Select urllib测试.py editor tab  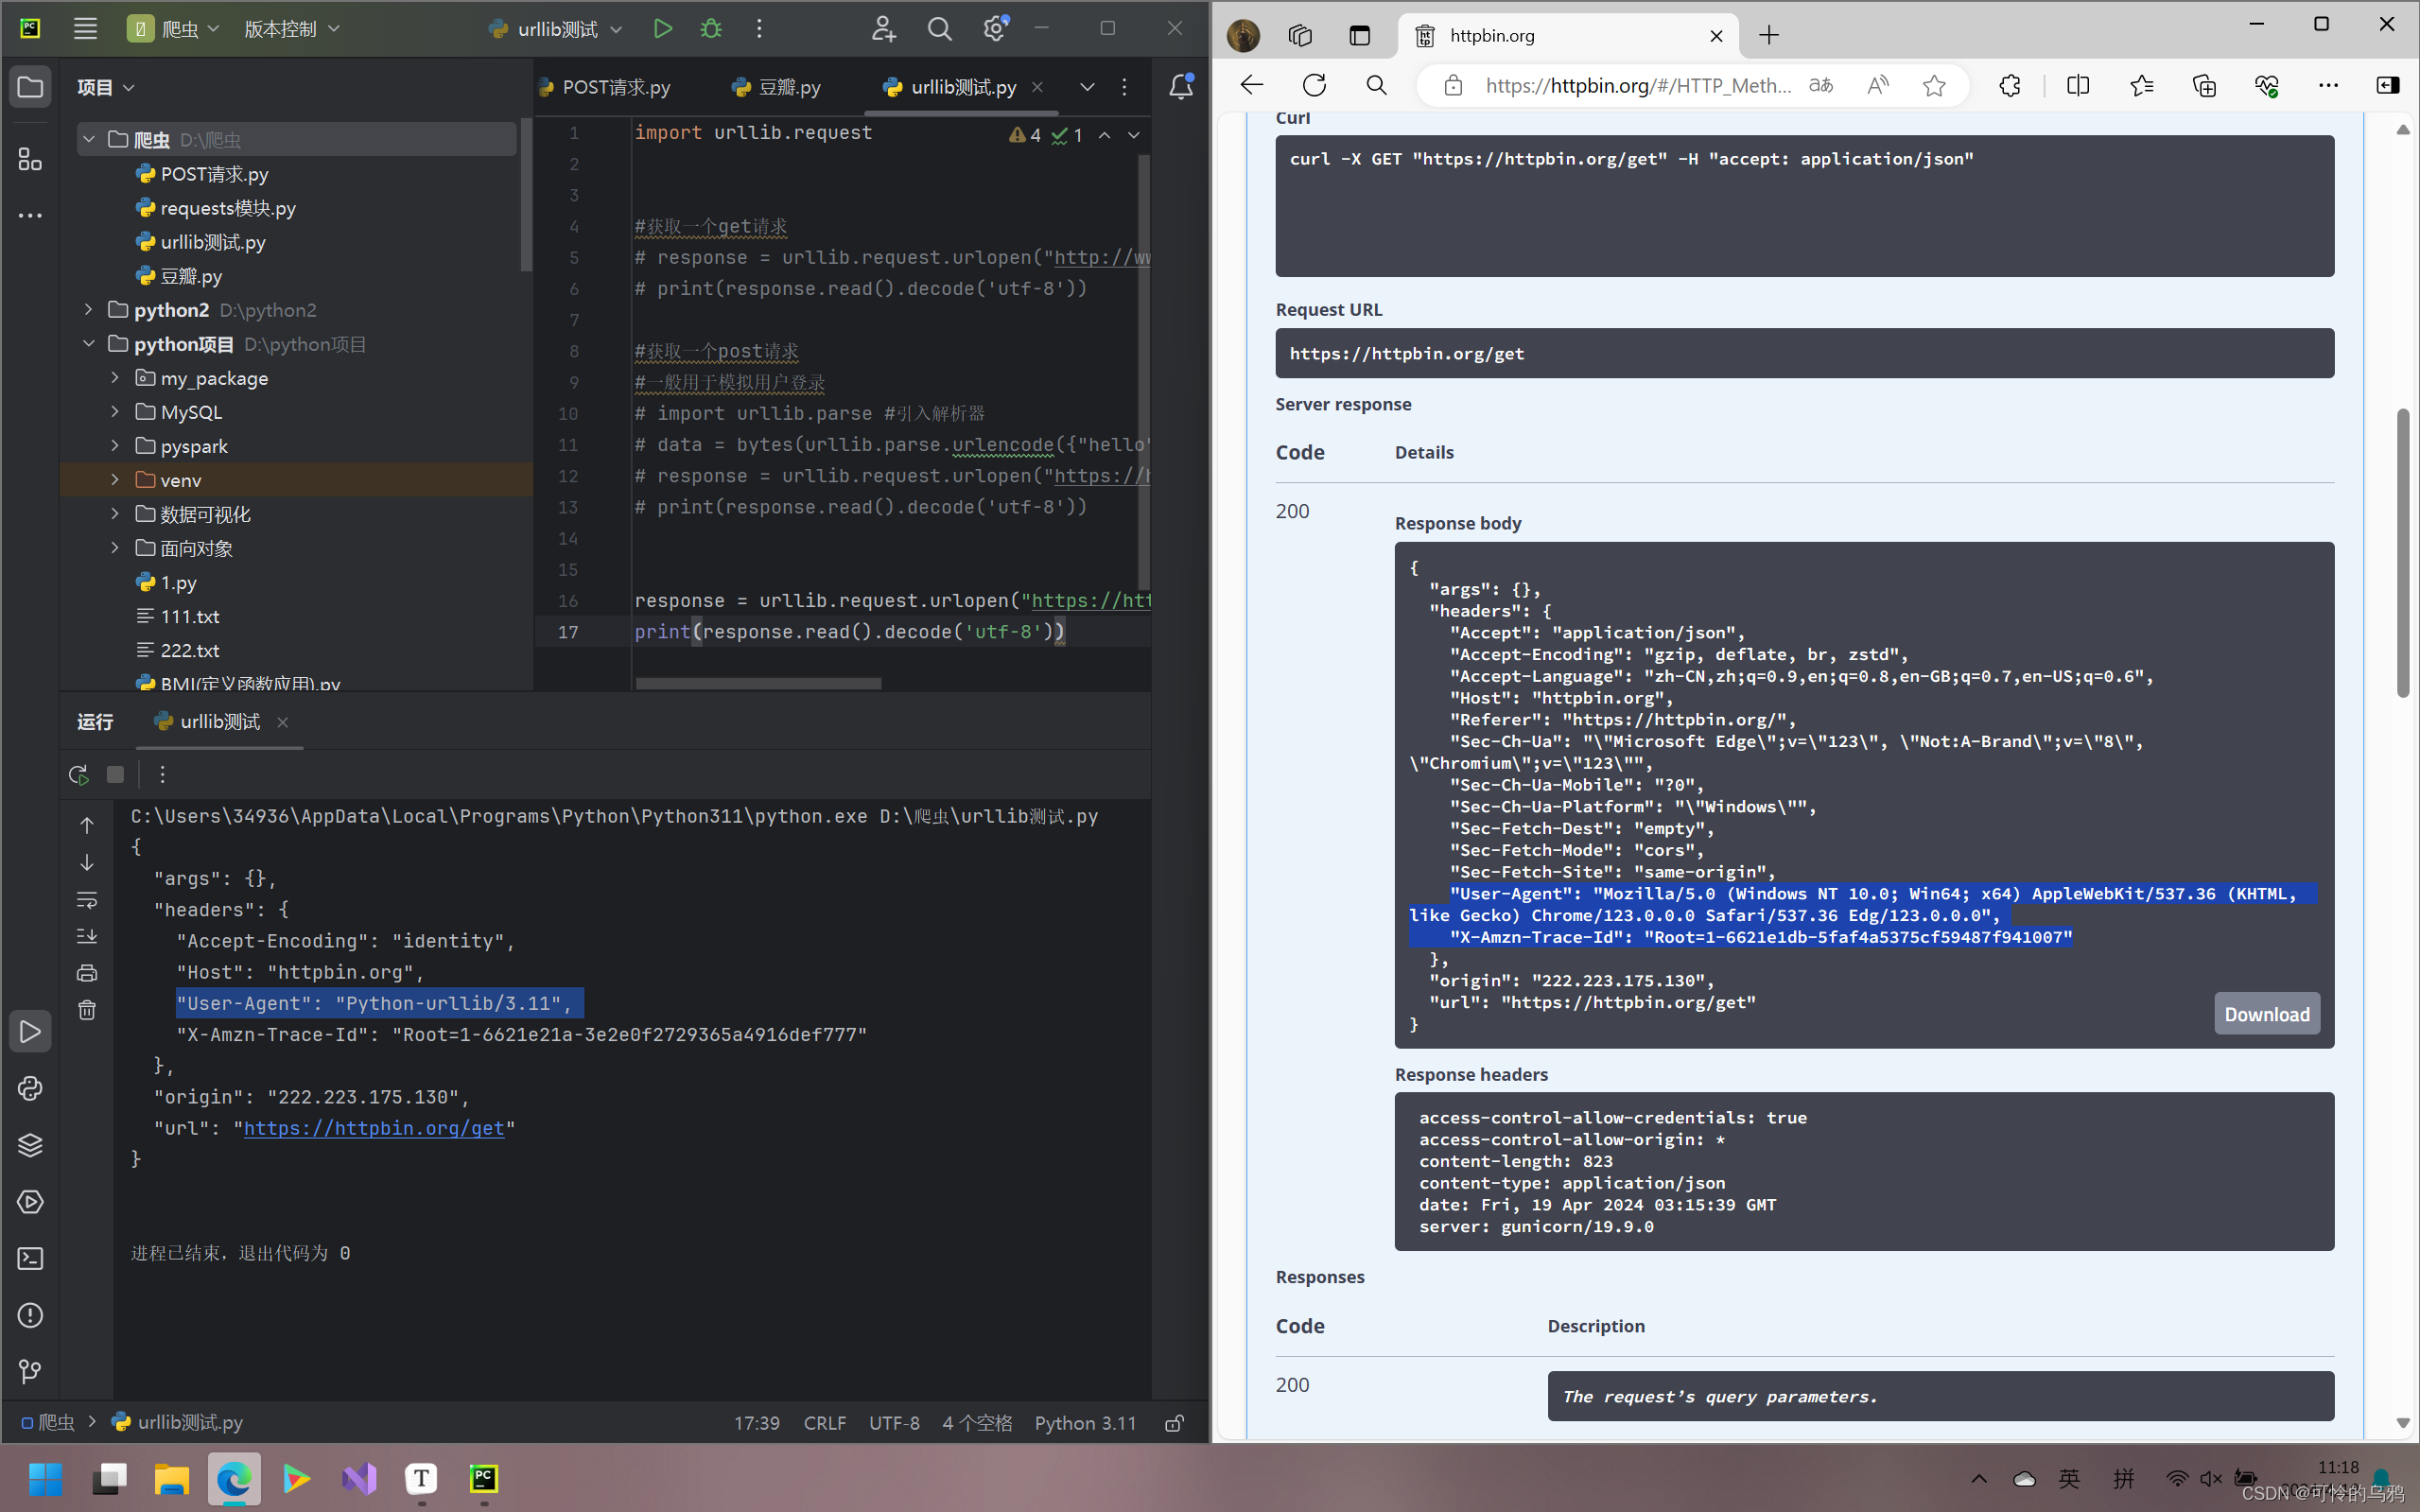pos(950,87)
